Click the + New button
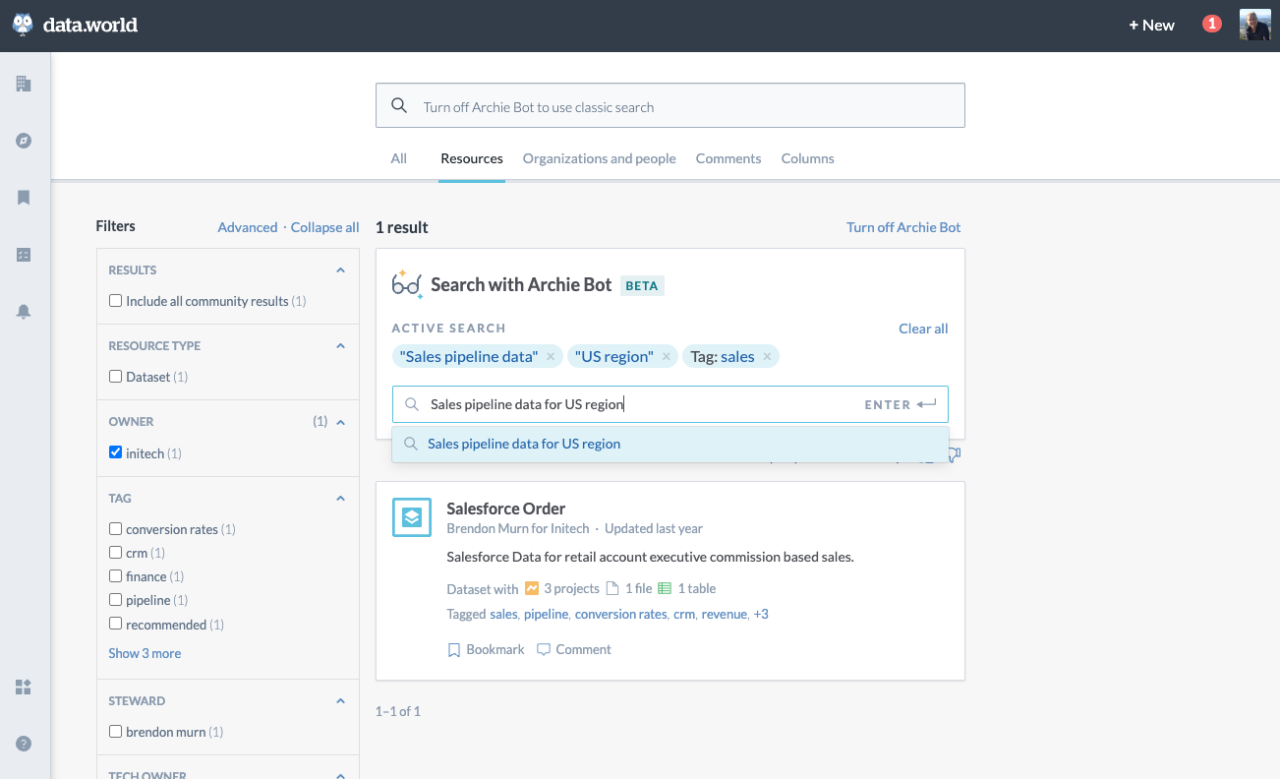Screen dimensions: 1280x779 (1152, 25)
